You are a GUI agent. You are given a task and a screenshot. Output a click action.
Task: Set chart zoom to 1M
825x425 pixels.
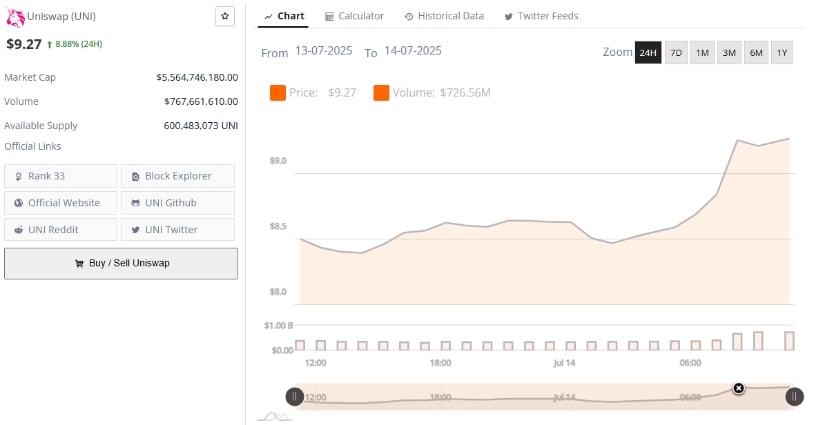(702, 53)
